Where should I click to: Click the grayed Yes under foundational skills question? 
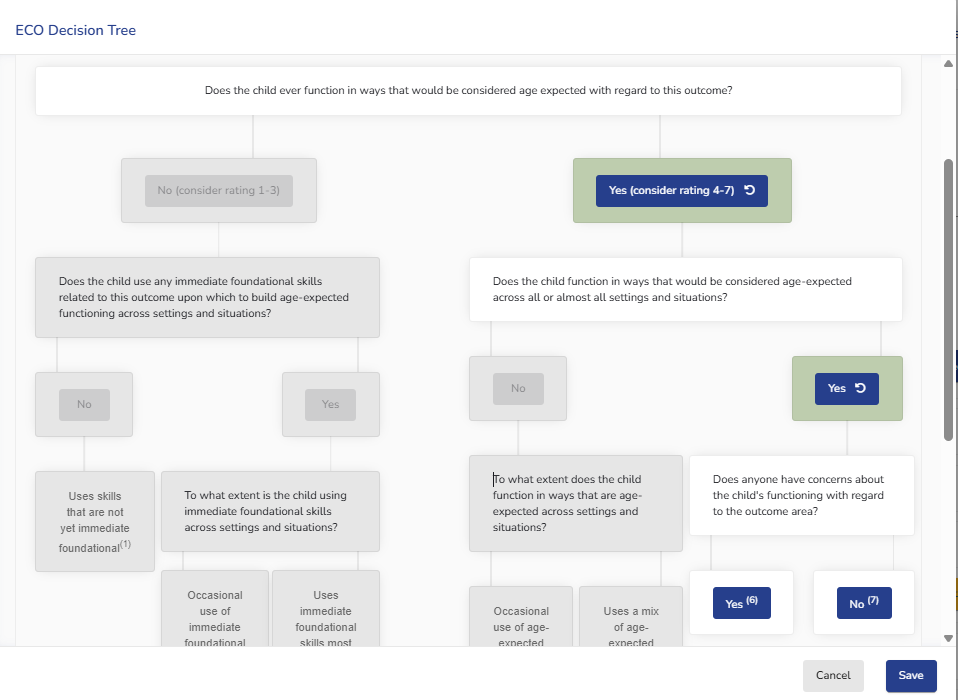coord(330,404)
